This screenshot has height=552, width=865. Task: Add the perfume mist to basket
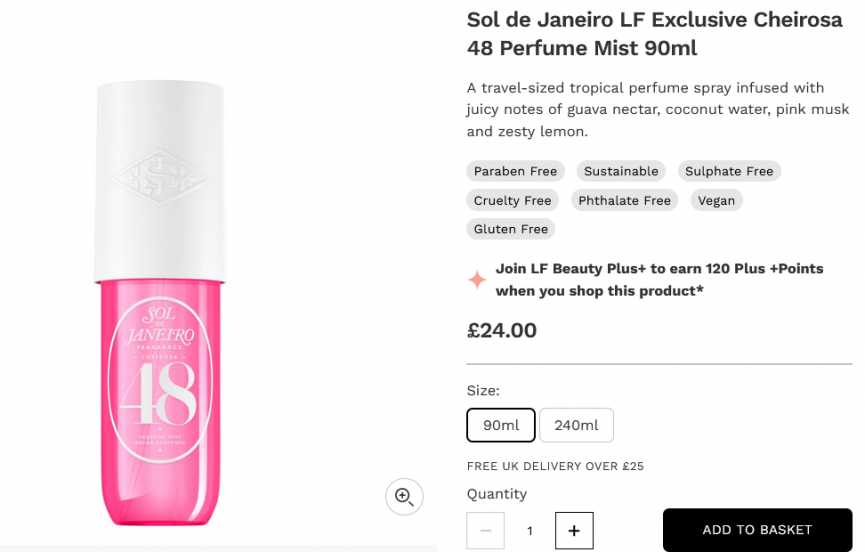[x=757, y=530]
